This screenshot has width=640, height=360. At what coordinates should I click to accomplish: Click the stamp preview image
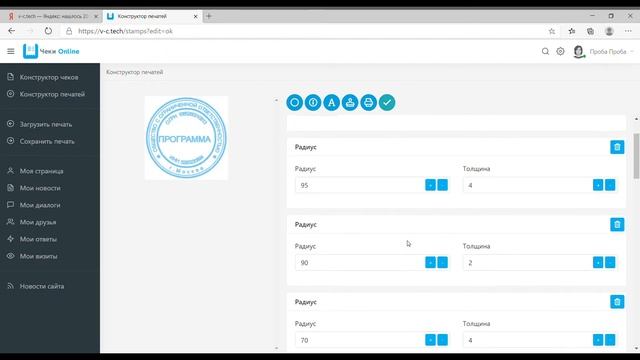pos(187,138)
